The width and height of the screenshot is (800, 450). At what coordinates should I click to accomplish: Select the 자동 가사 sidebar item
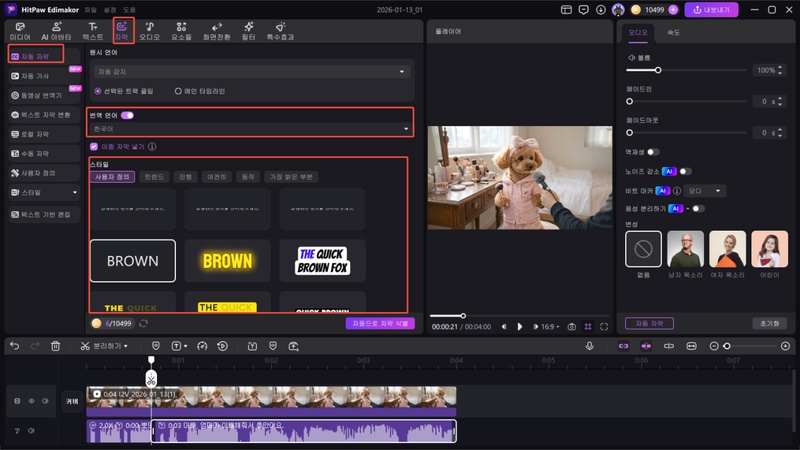click(x=44, y=76)
